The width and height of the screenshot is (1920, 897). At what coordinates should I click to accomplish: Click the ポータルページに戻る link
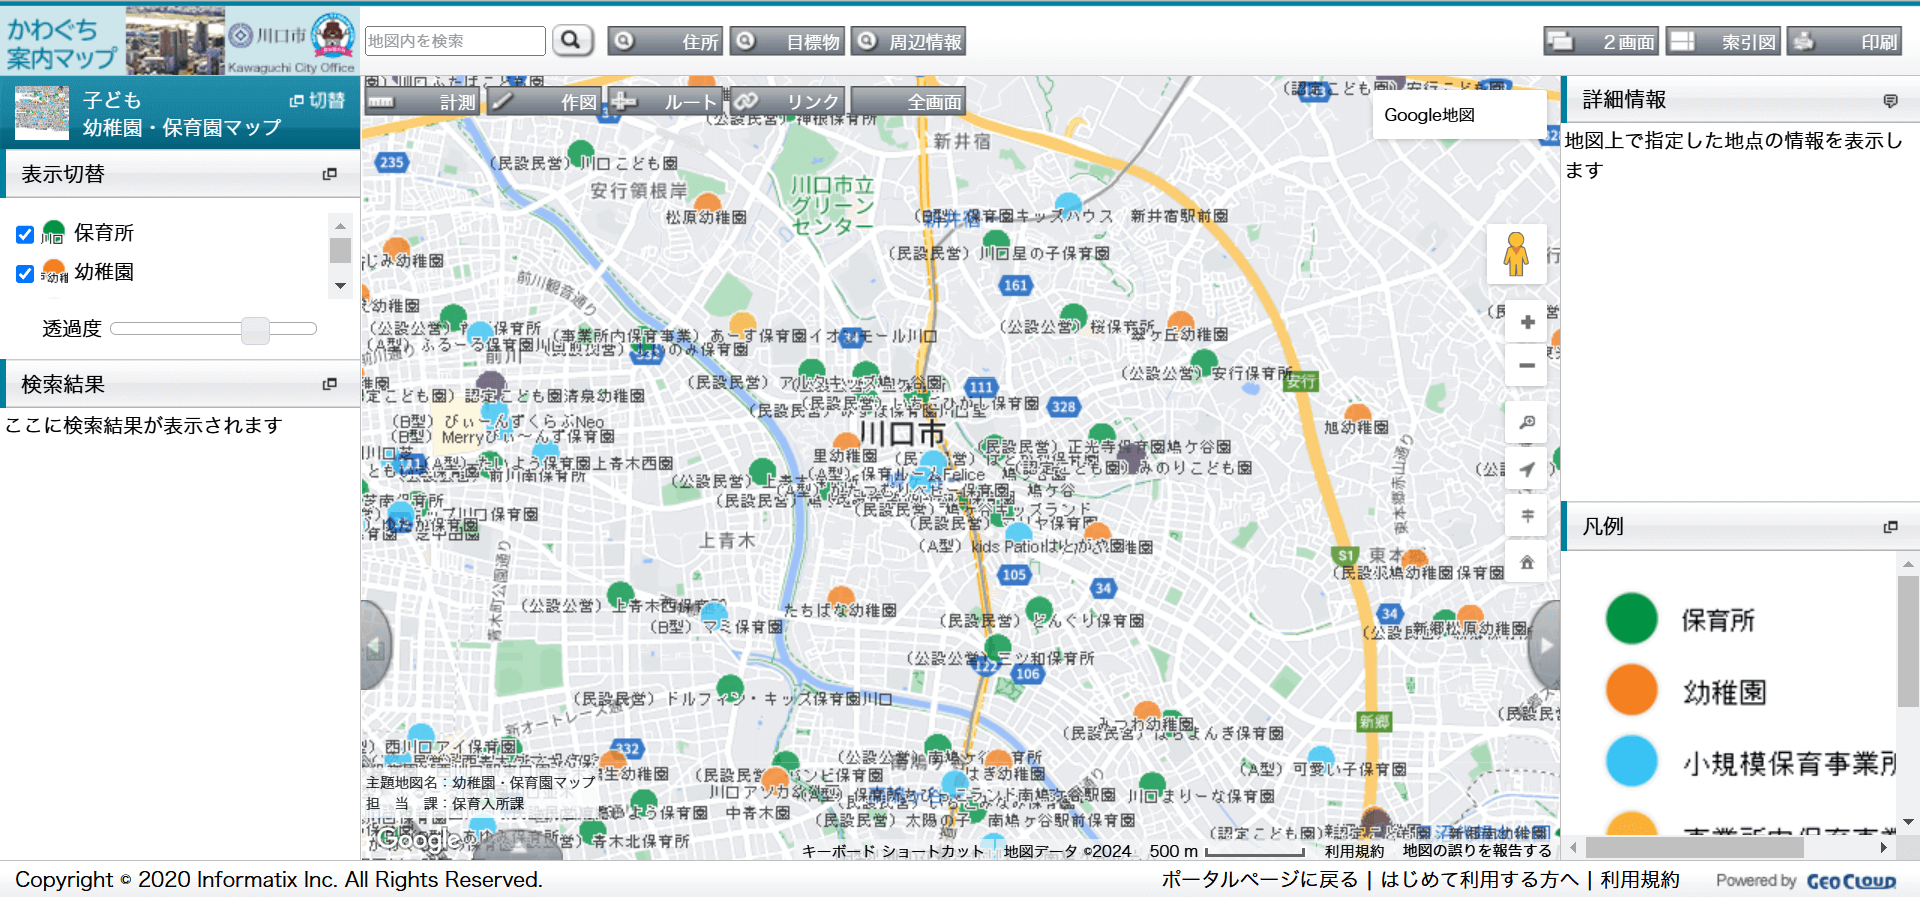tap(1259, 880)
